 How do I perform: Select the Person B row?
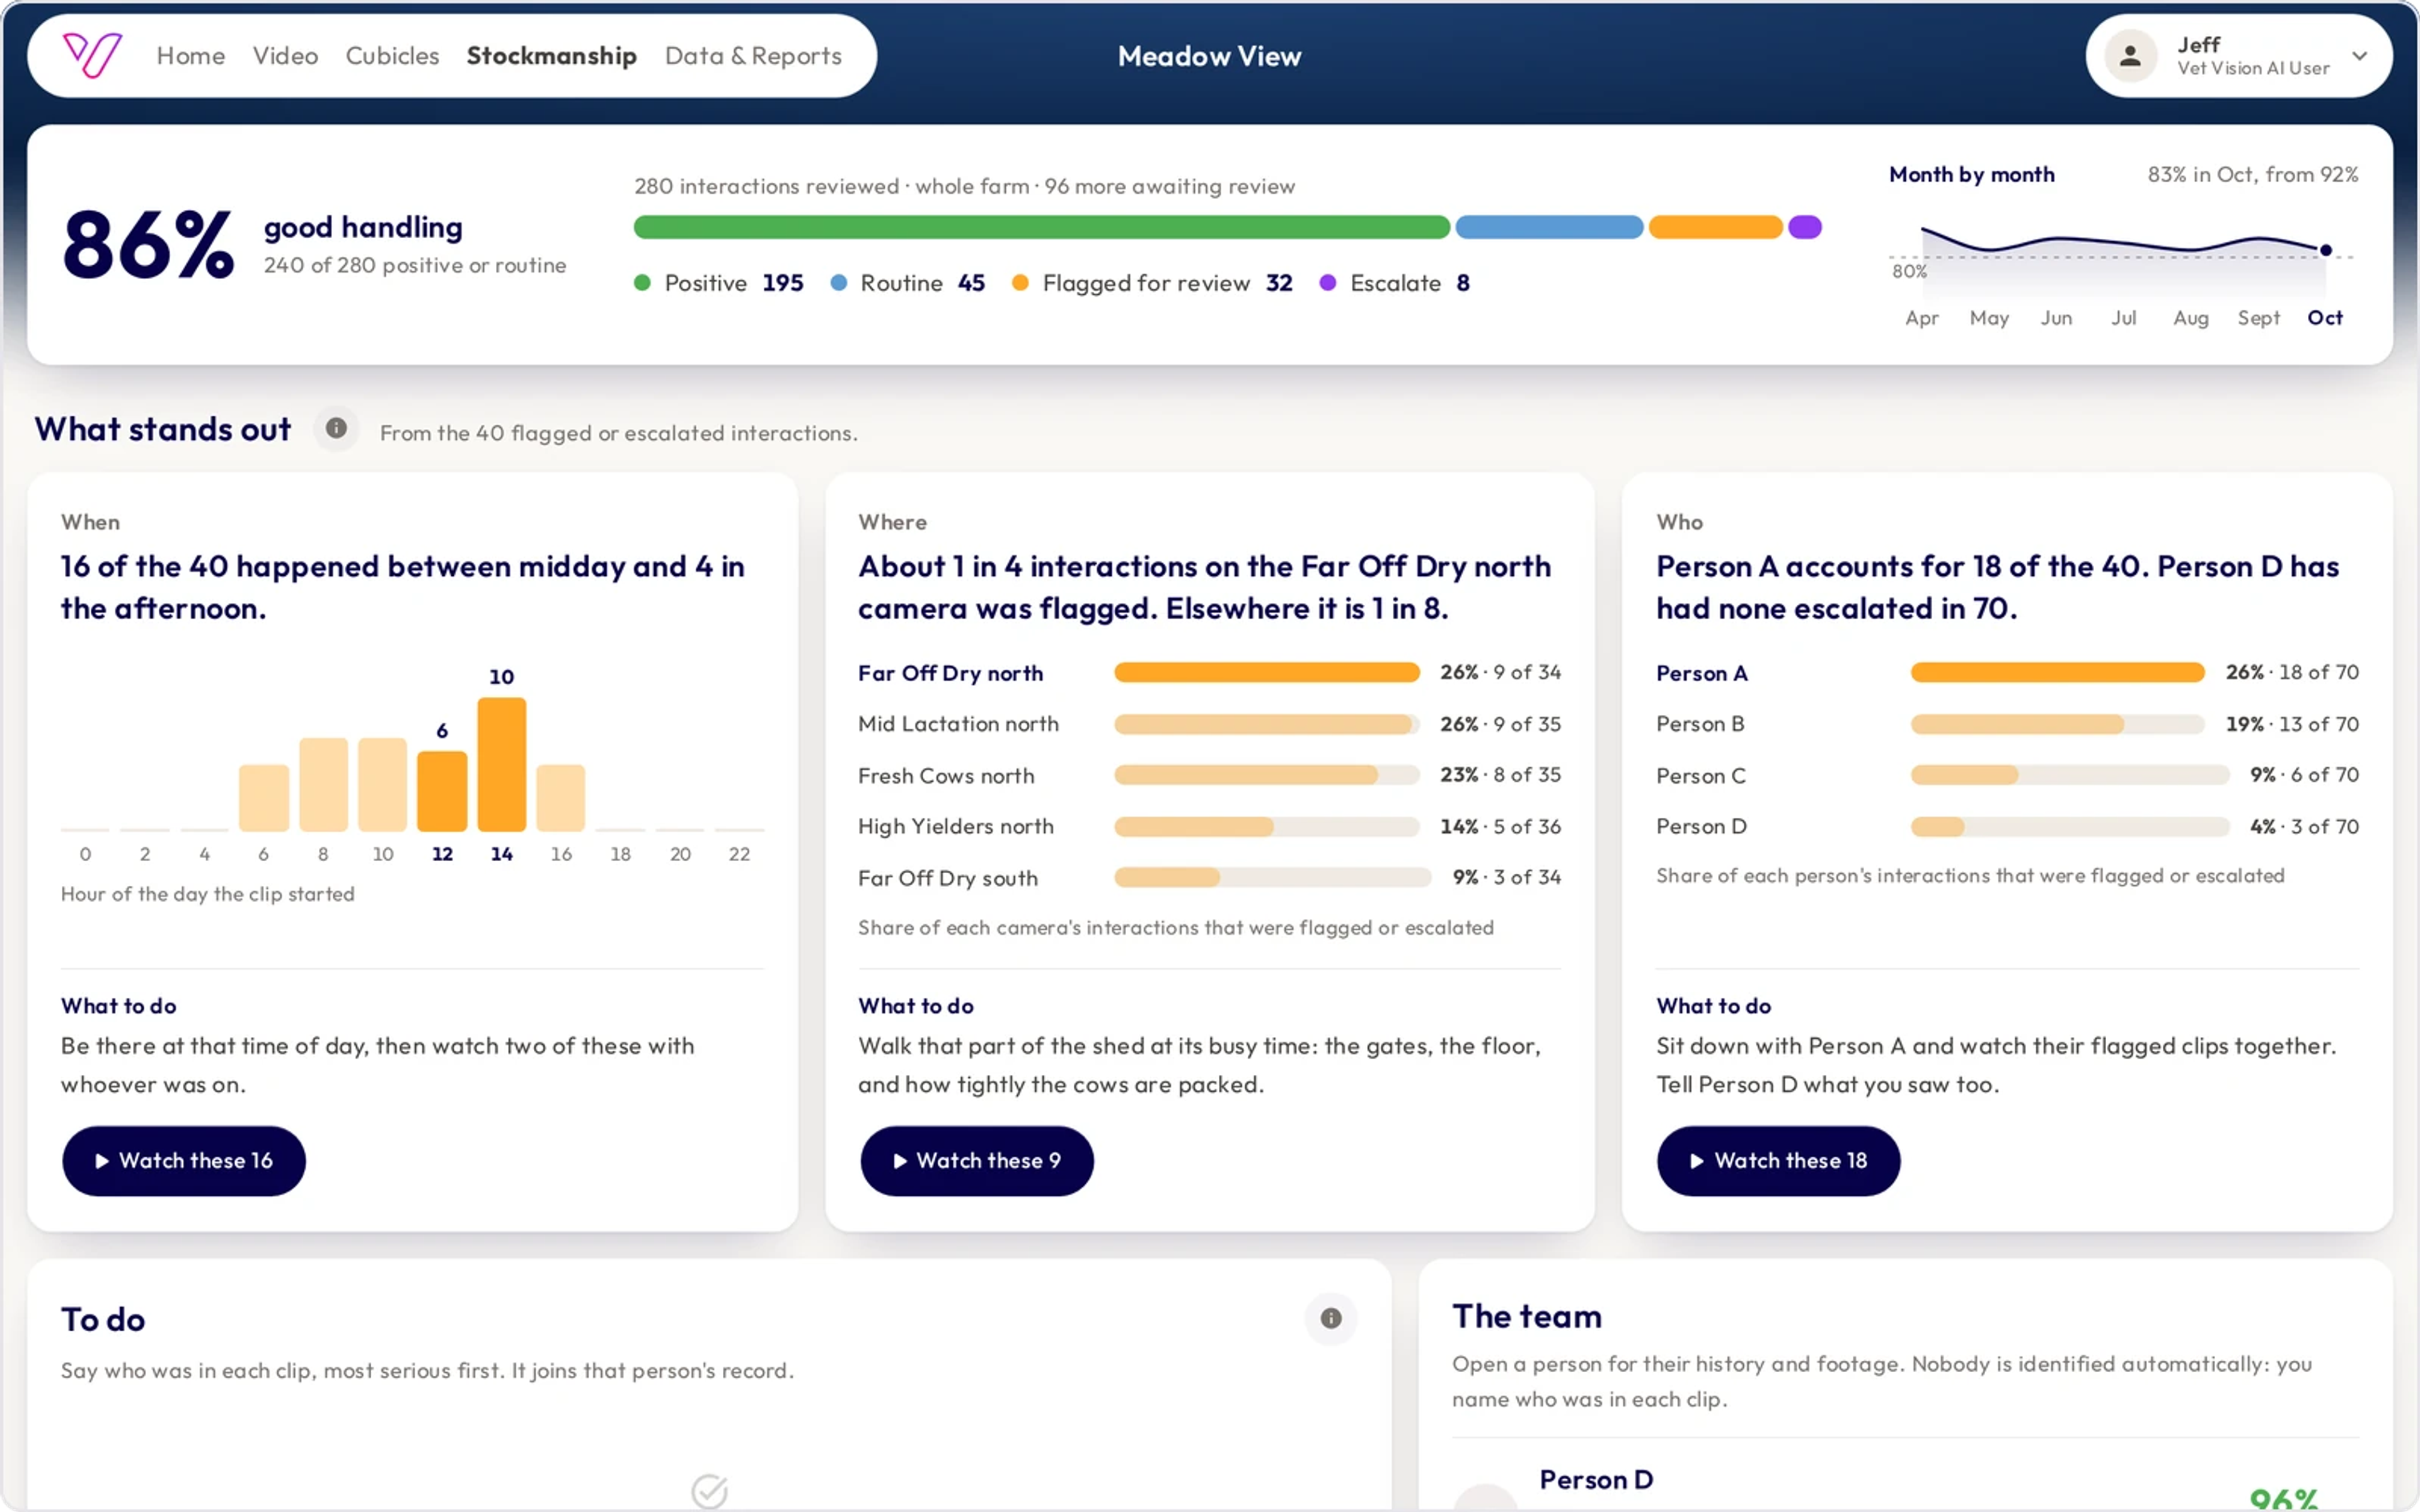(2007, 724)
